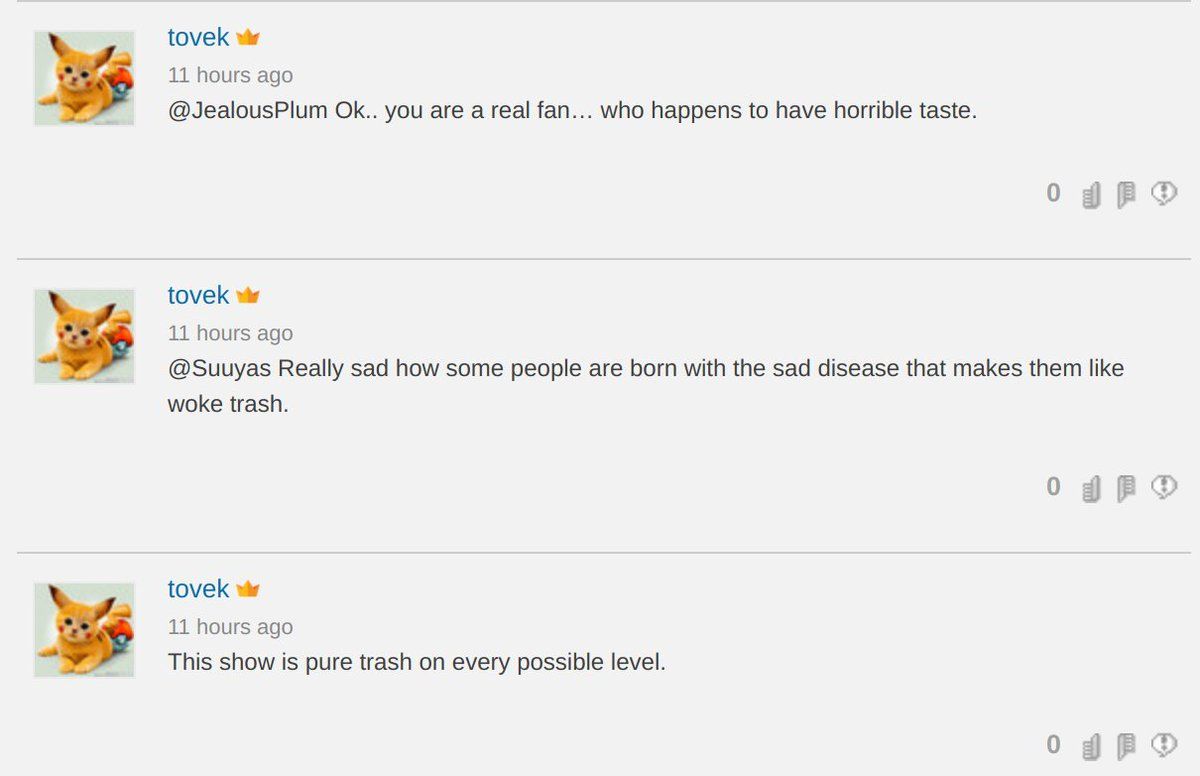Report the comment replying to @JealousPlum
The height and width of the screenshot is (776, 1200).
pyautogui.click(x=1163, y=194)
